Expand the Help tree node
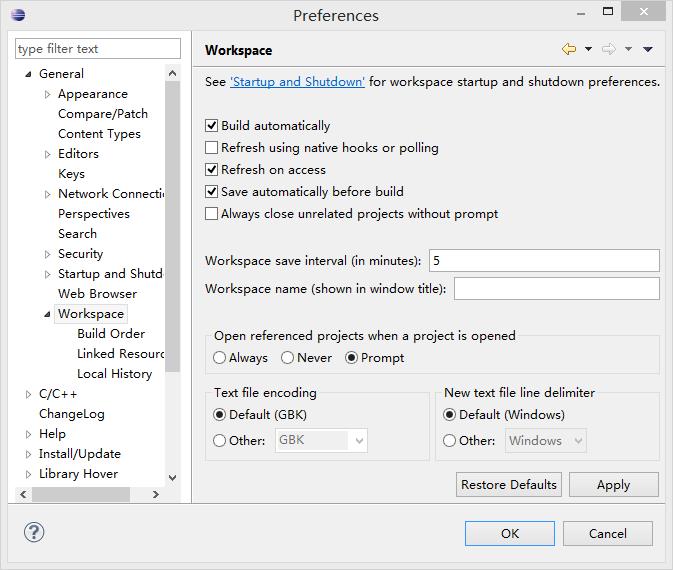Image resolution: width=673 pixels, height=570 pixels. tap(28, 434)
